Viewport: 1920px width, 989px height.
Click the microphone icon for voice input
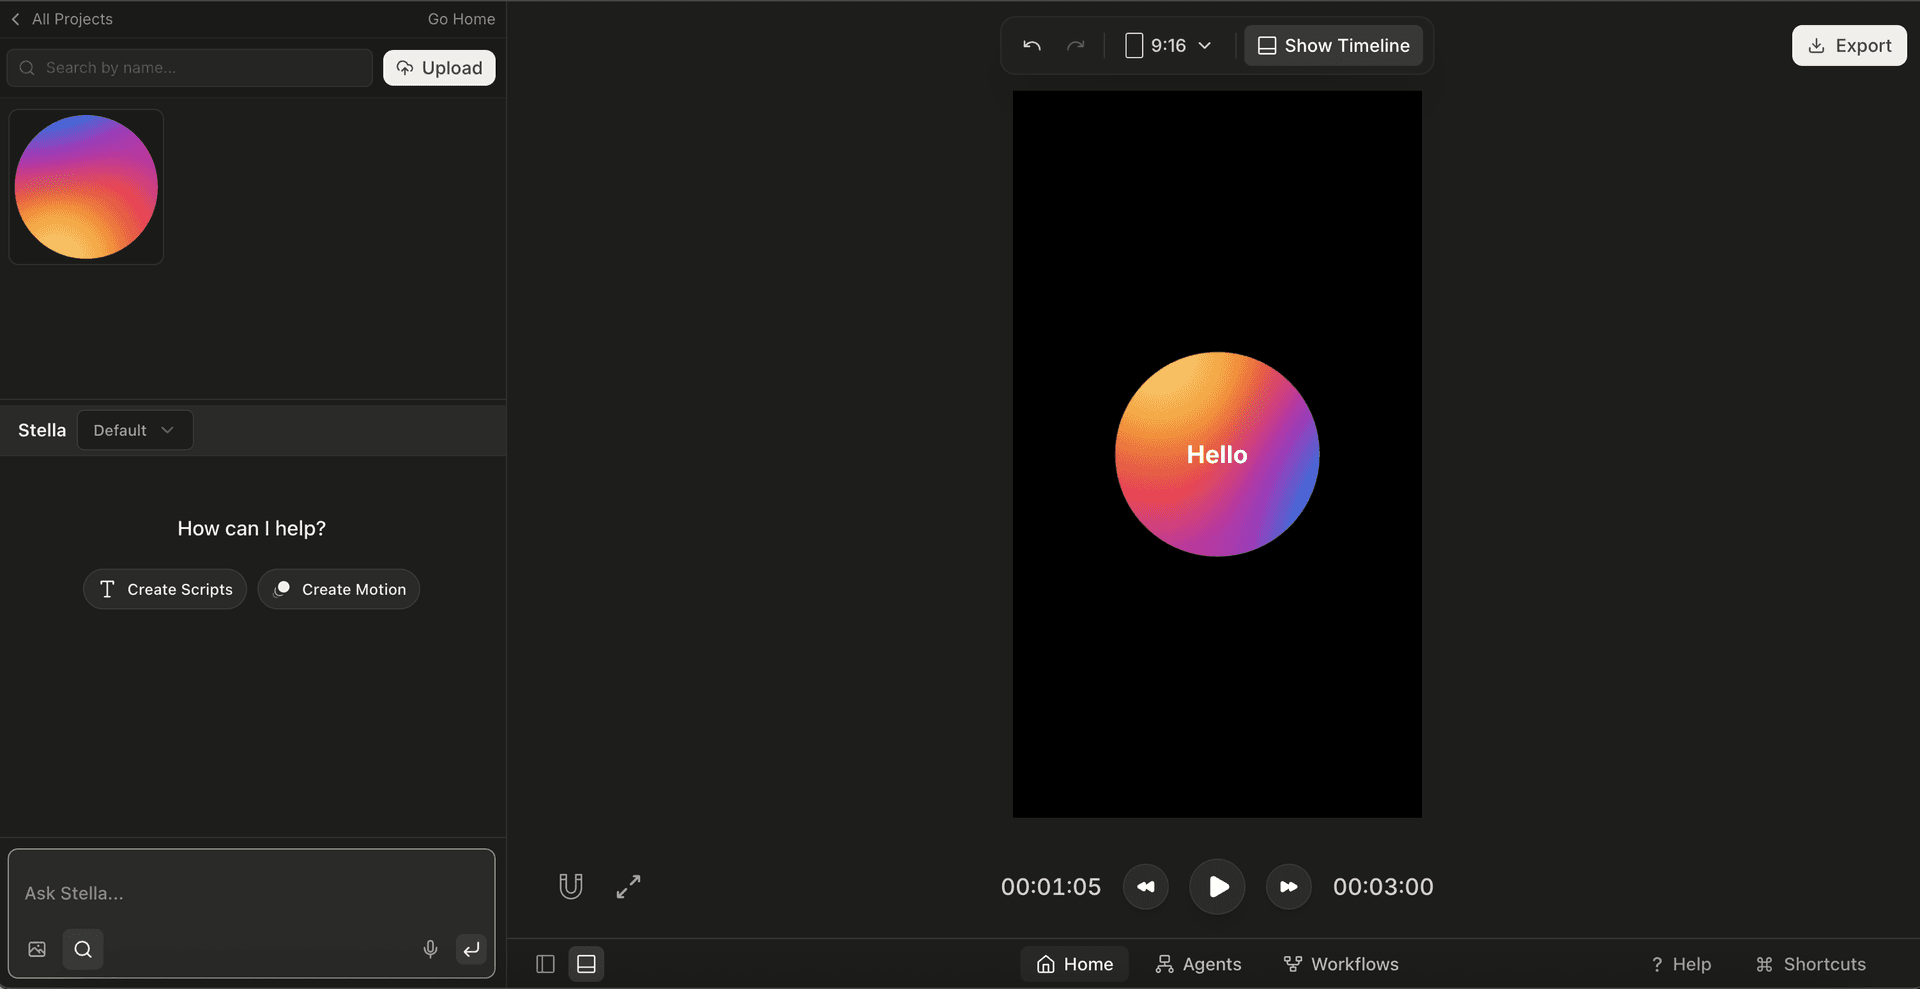[430, 949]
